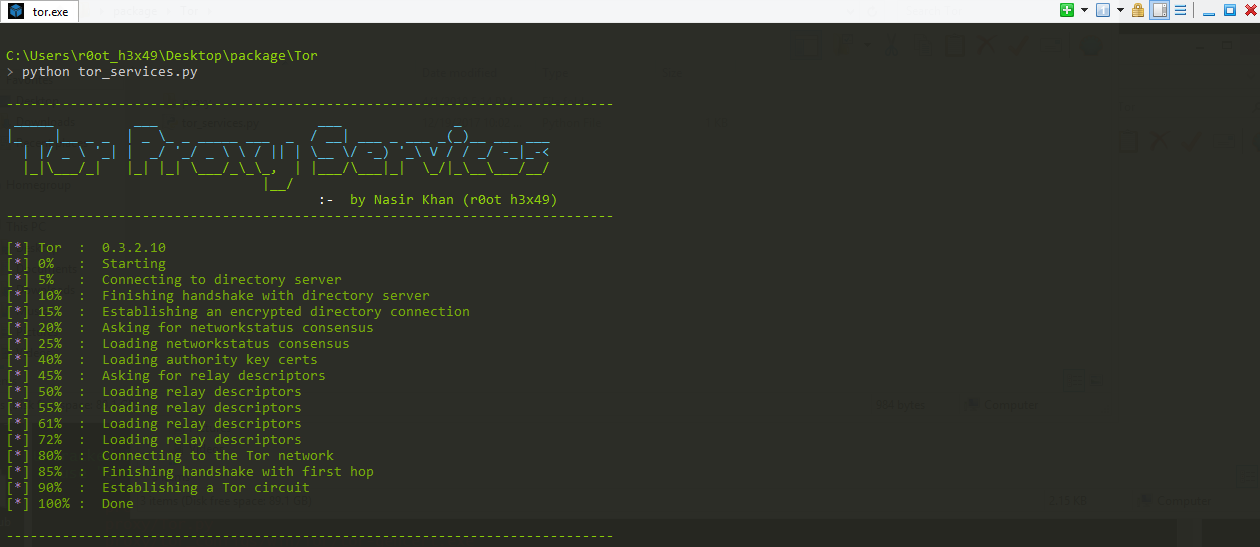Toggle the alternative buffer scrolling mode icon
Screen dimensions: 1260x547
pos(1159,10)
